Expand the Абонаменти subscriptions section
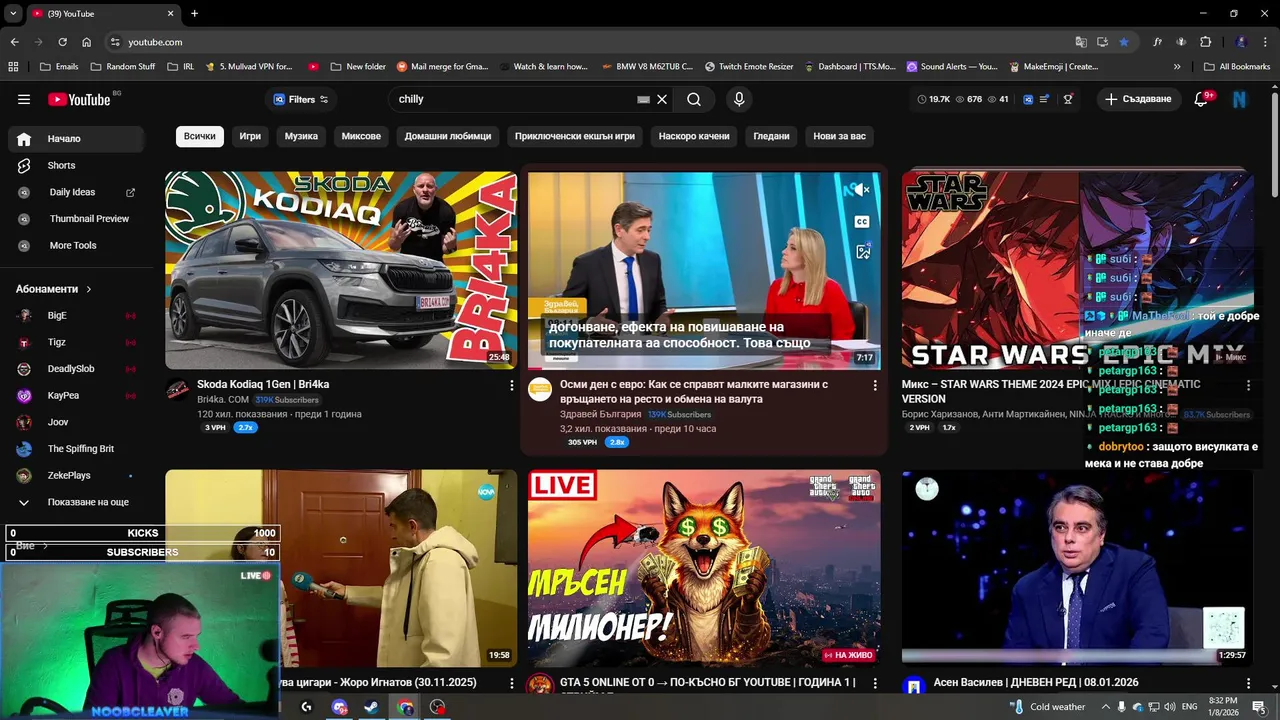Screen dimensions: 1280x720 point(54,289)
